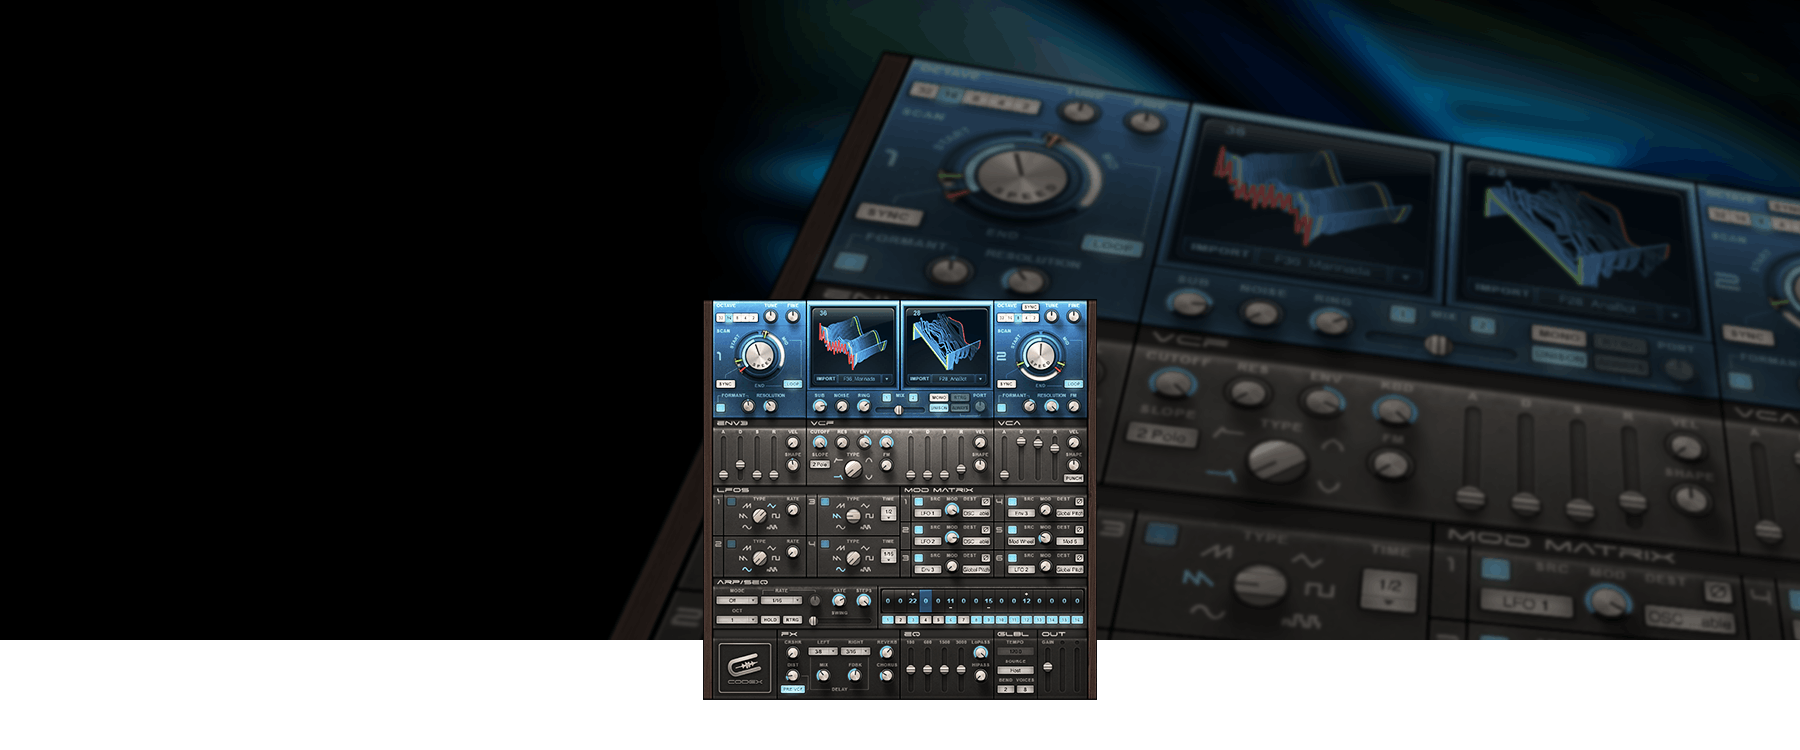Click oscillator 1 Import button

point(826,379)
